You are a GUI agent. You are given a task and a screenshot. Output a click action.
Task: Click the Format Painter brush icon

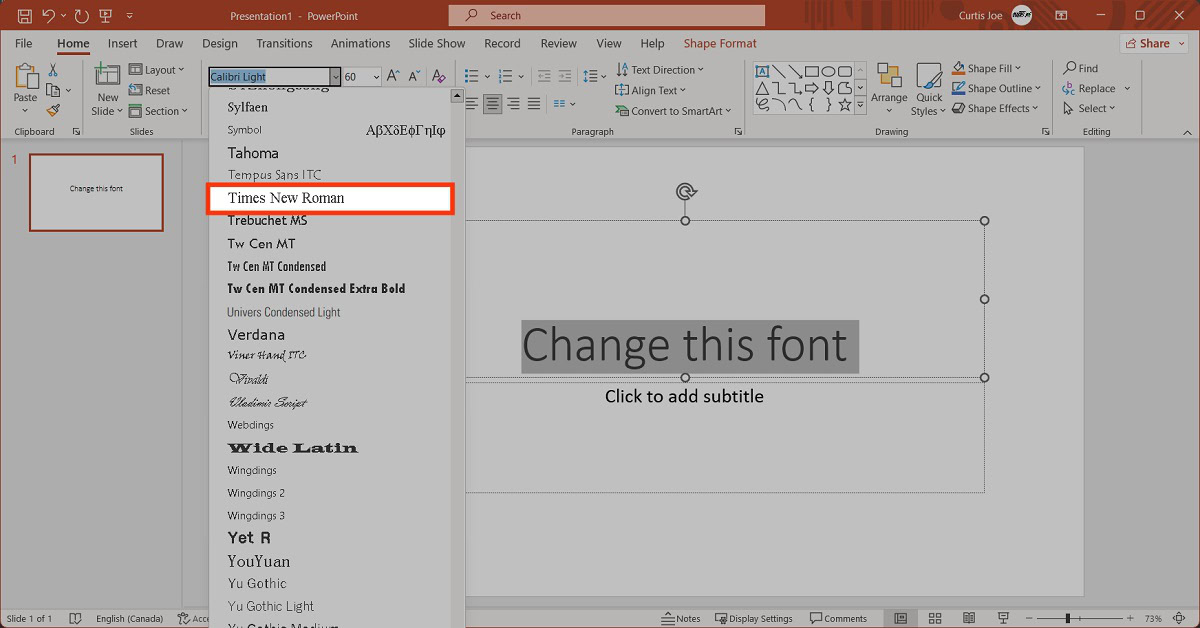(x=53, y=111)
